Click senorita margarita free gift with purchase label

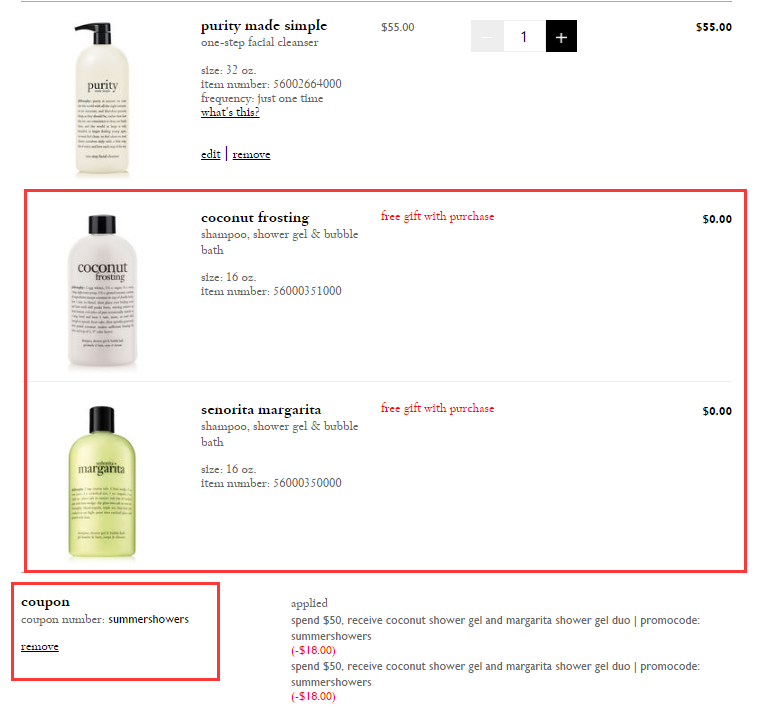(437, 408)
